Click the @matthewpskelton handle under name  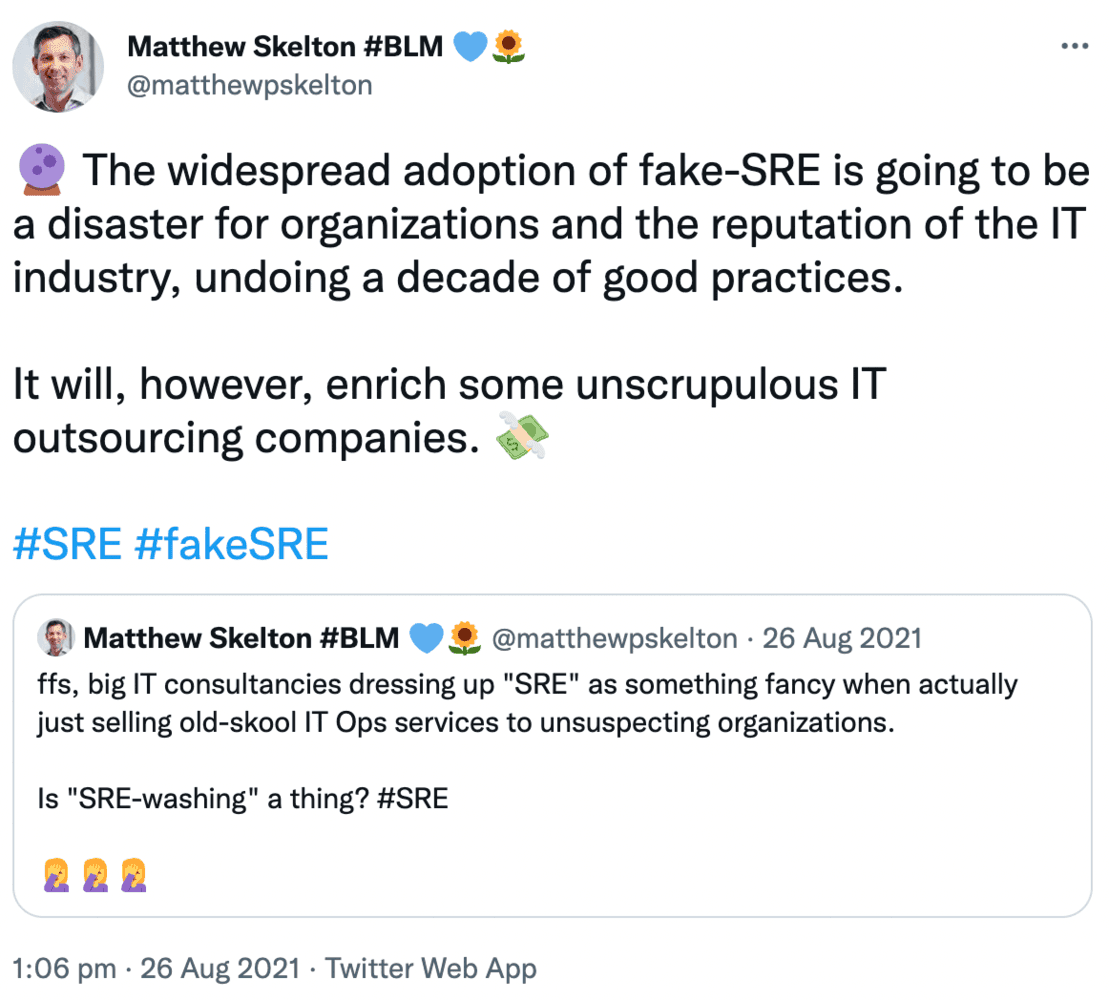tap(250, 85)
